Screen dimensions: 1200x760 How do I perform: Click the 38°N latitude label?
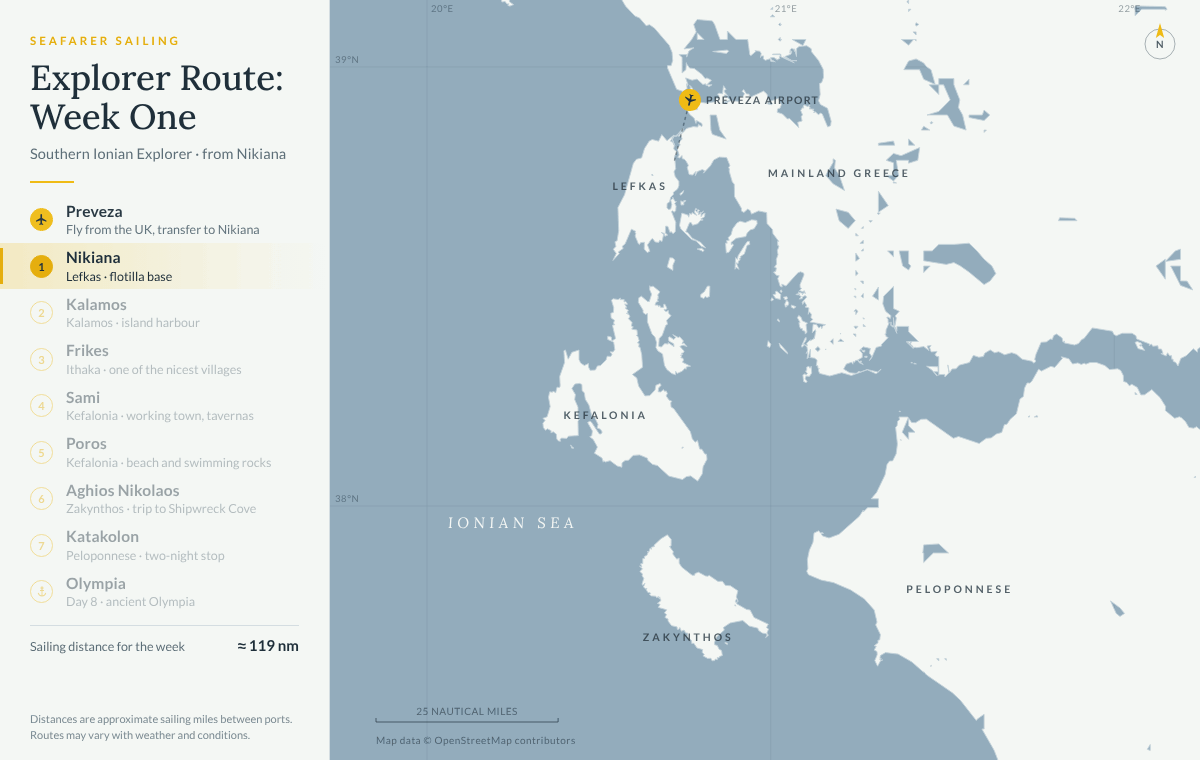347,499
